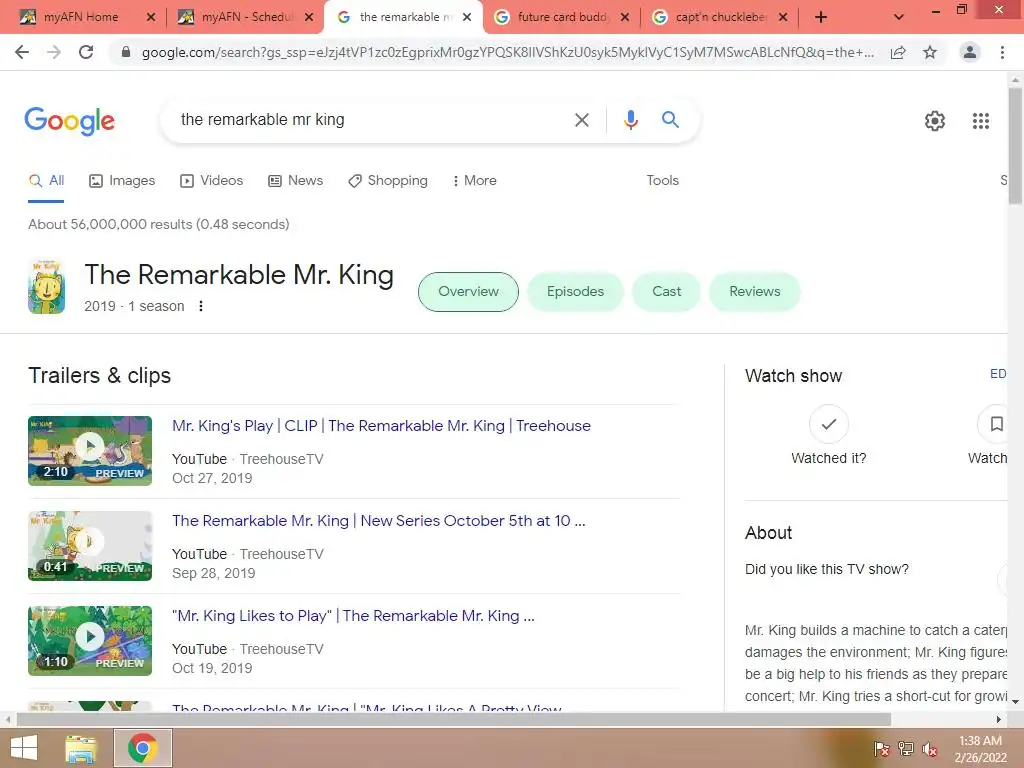Click the show poster thumbnail

coord(46,287)
